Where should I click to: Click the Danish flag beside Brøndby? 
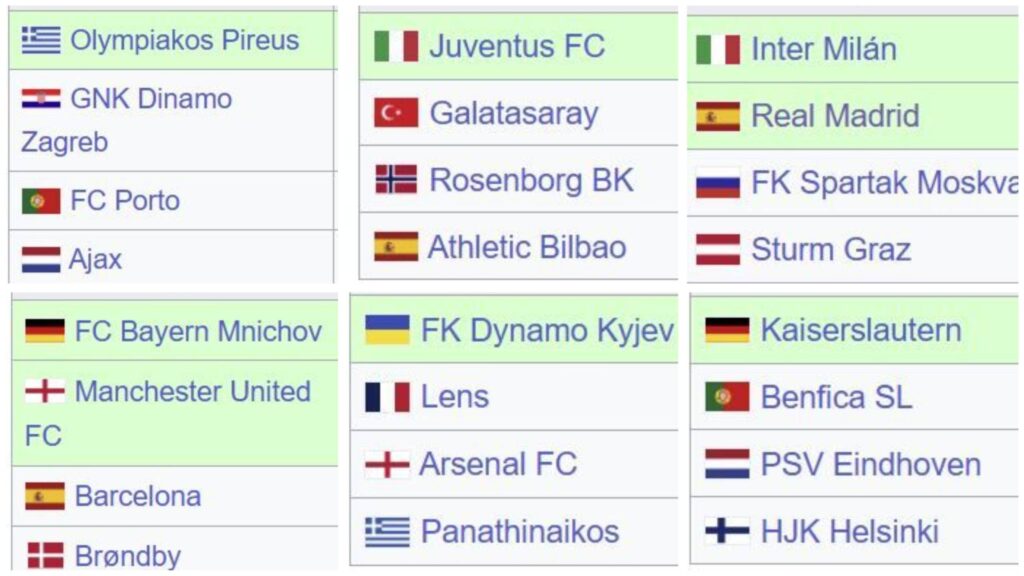45,556
